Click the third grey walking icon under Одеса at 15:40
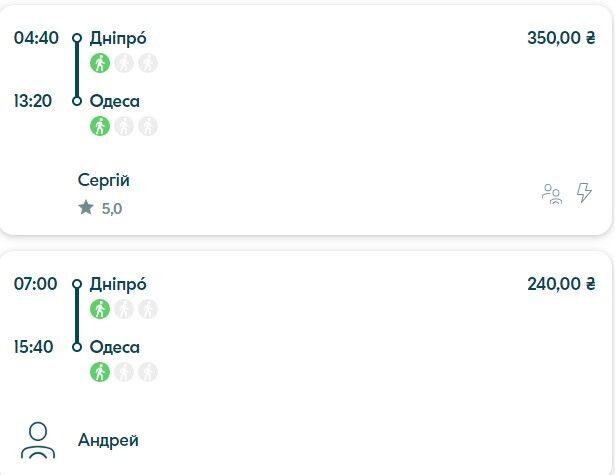The height and width of the screenshot is (475, 615). click(x=148, y=372)
